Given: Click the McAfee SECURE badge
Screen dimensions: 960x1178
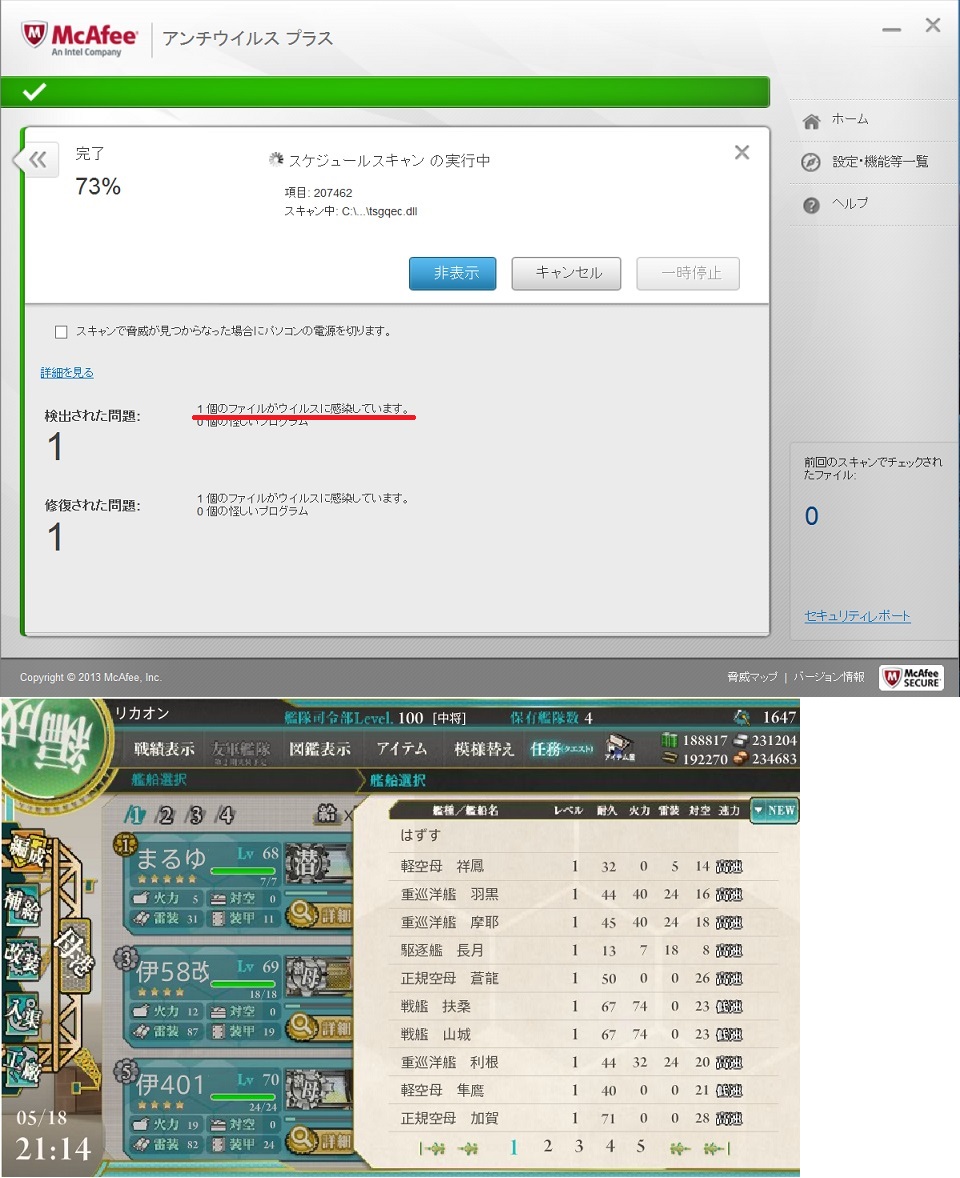Looking at the screenshot, I should pyautogui.click(x=911, y=677).
